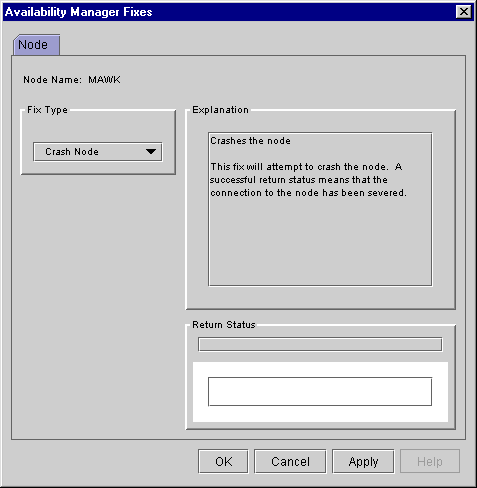Open the Crash Node fix type combo box

pos(98,152)
